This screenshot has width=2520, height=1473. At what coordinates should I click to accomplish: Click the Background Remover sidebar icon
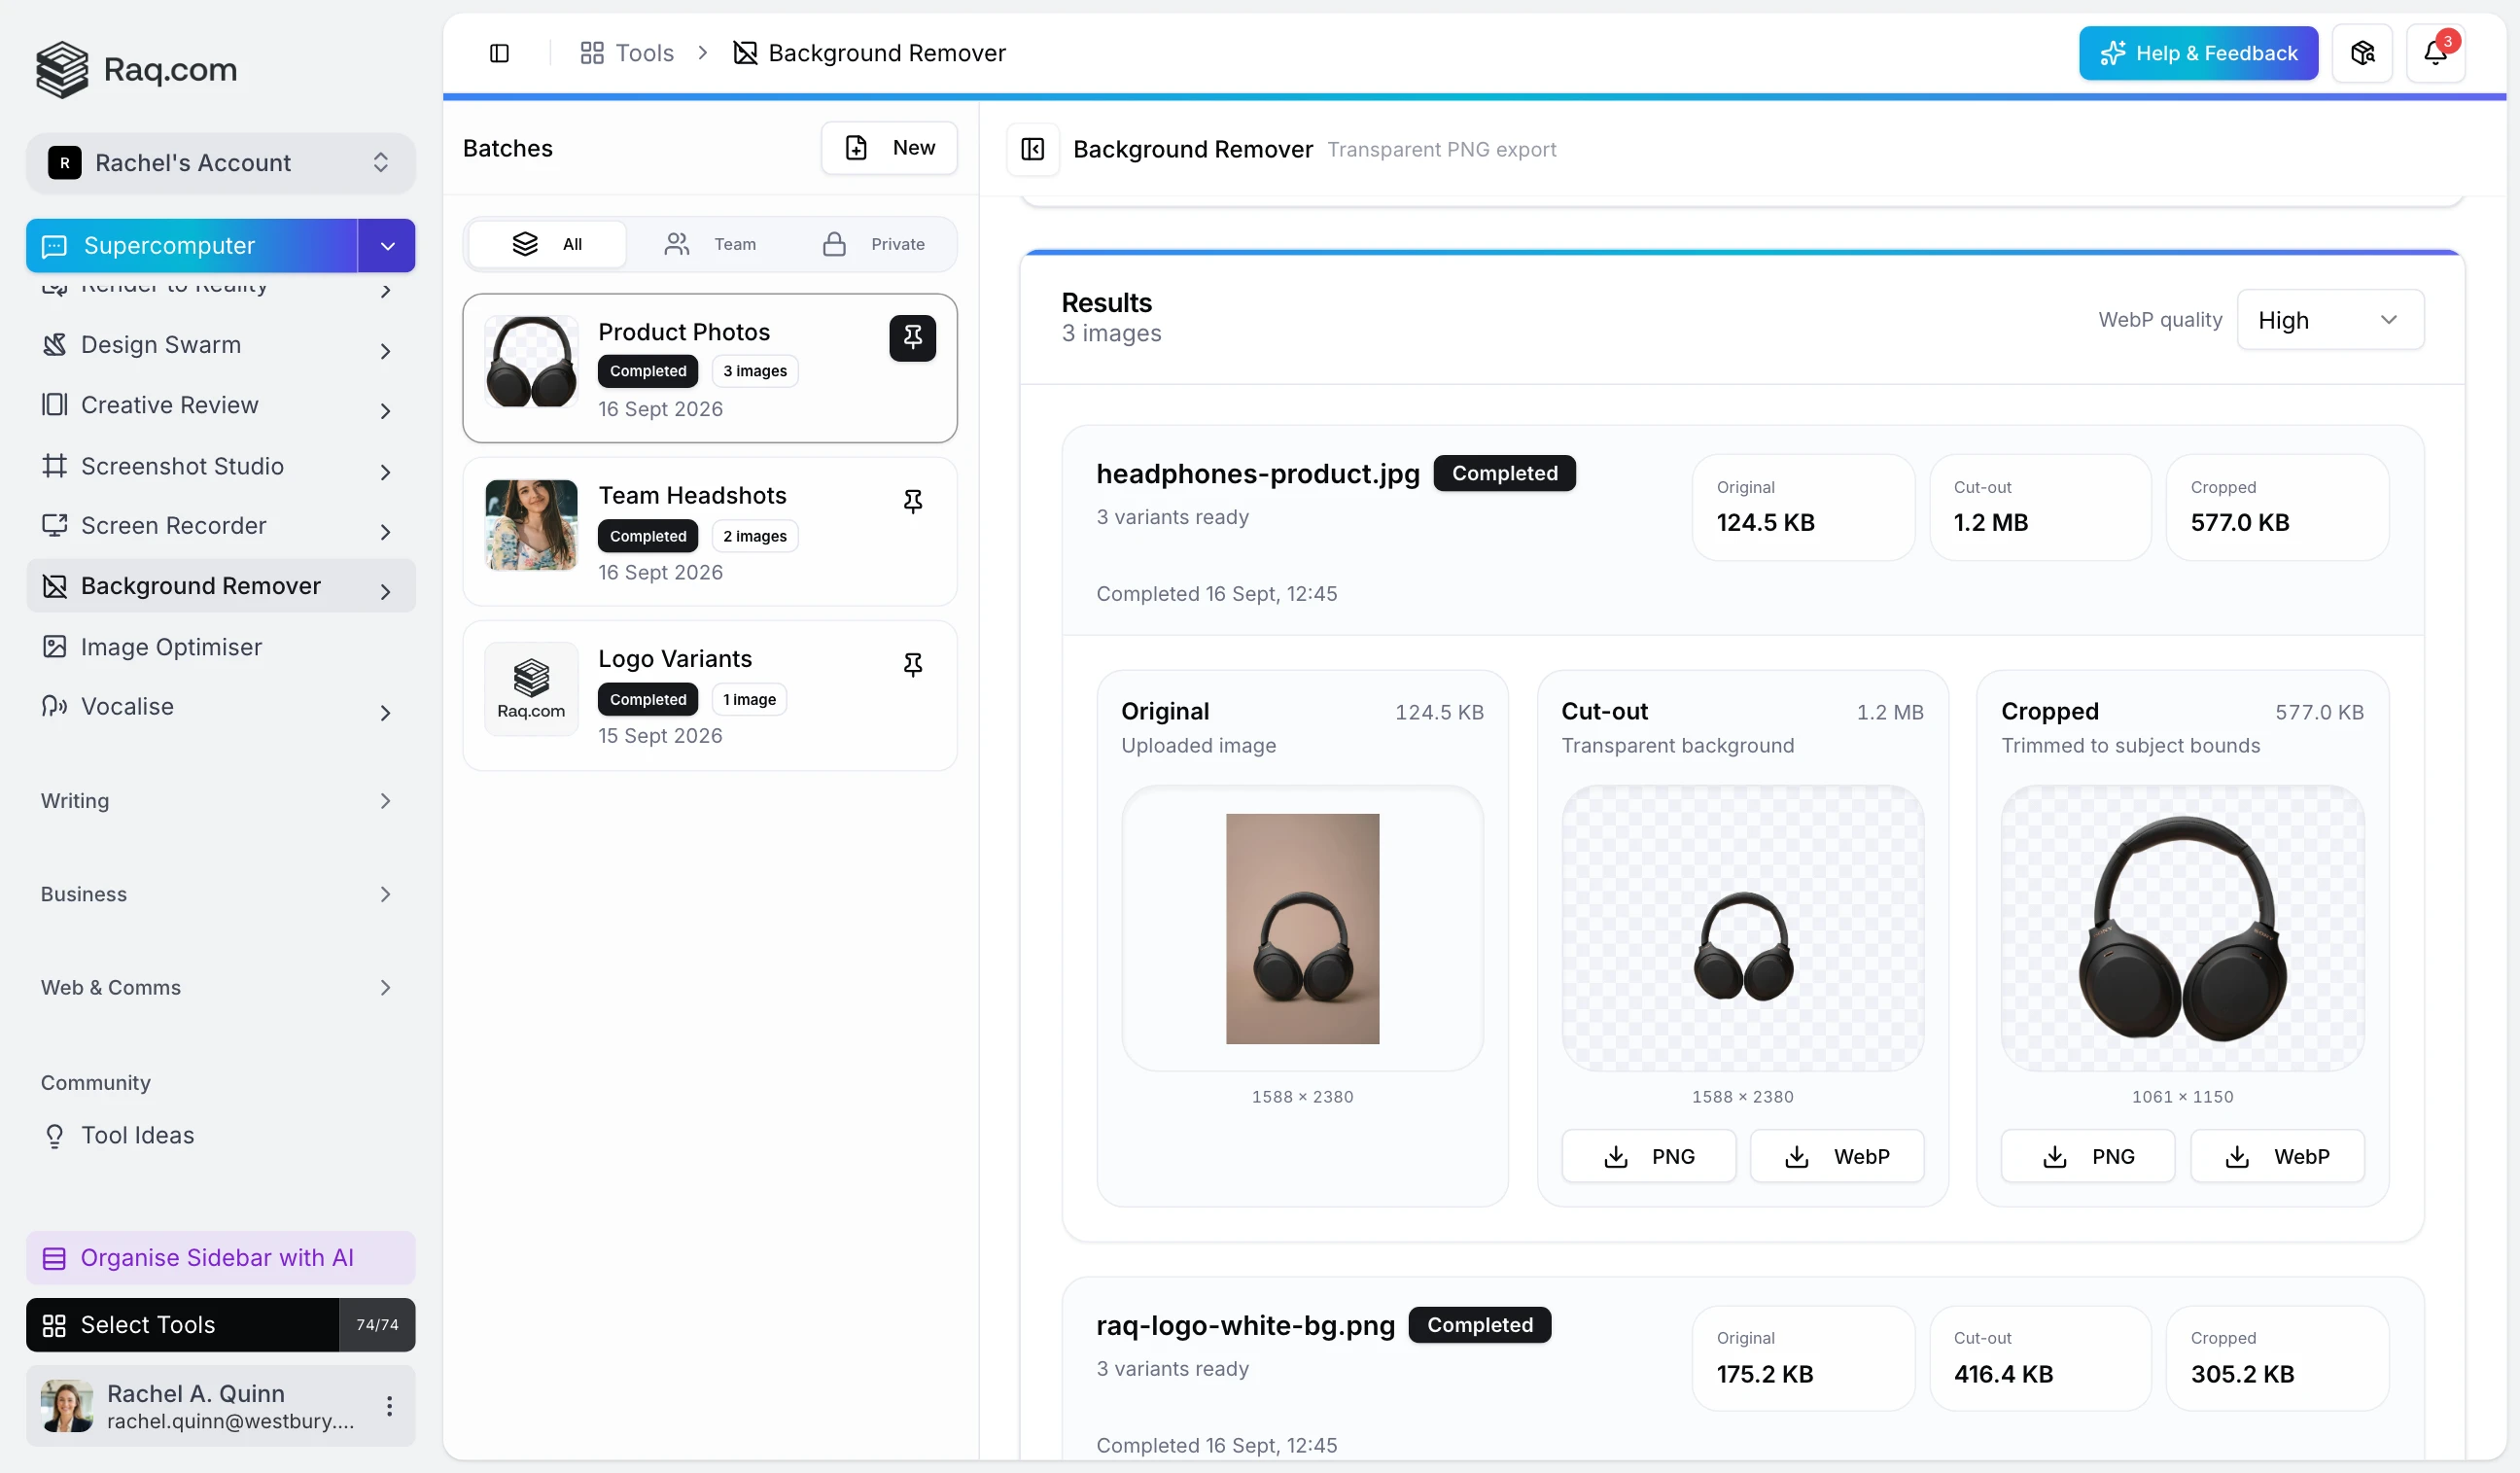54,586
